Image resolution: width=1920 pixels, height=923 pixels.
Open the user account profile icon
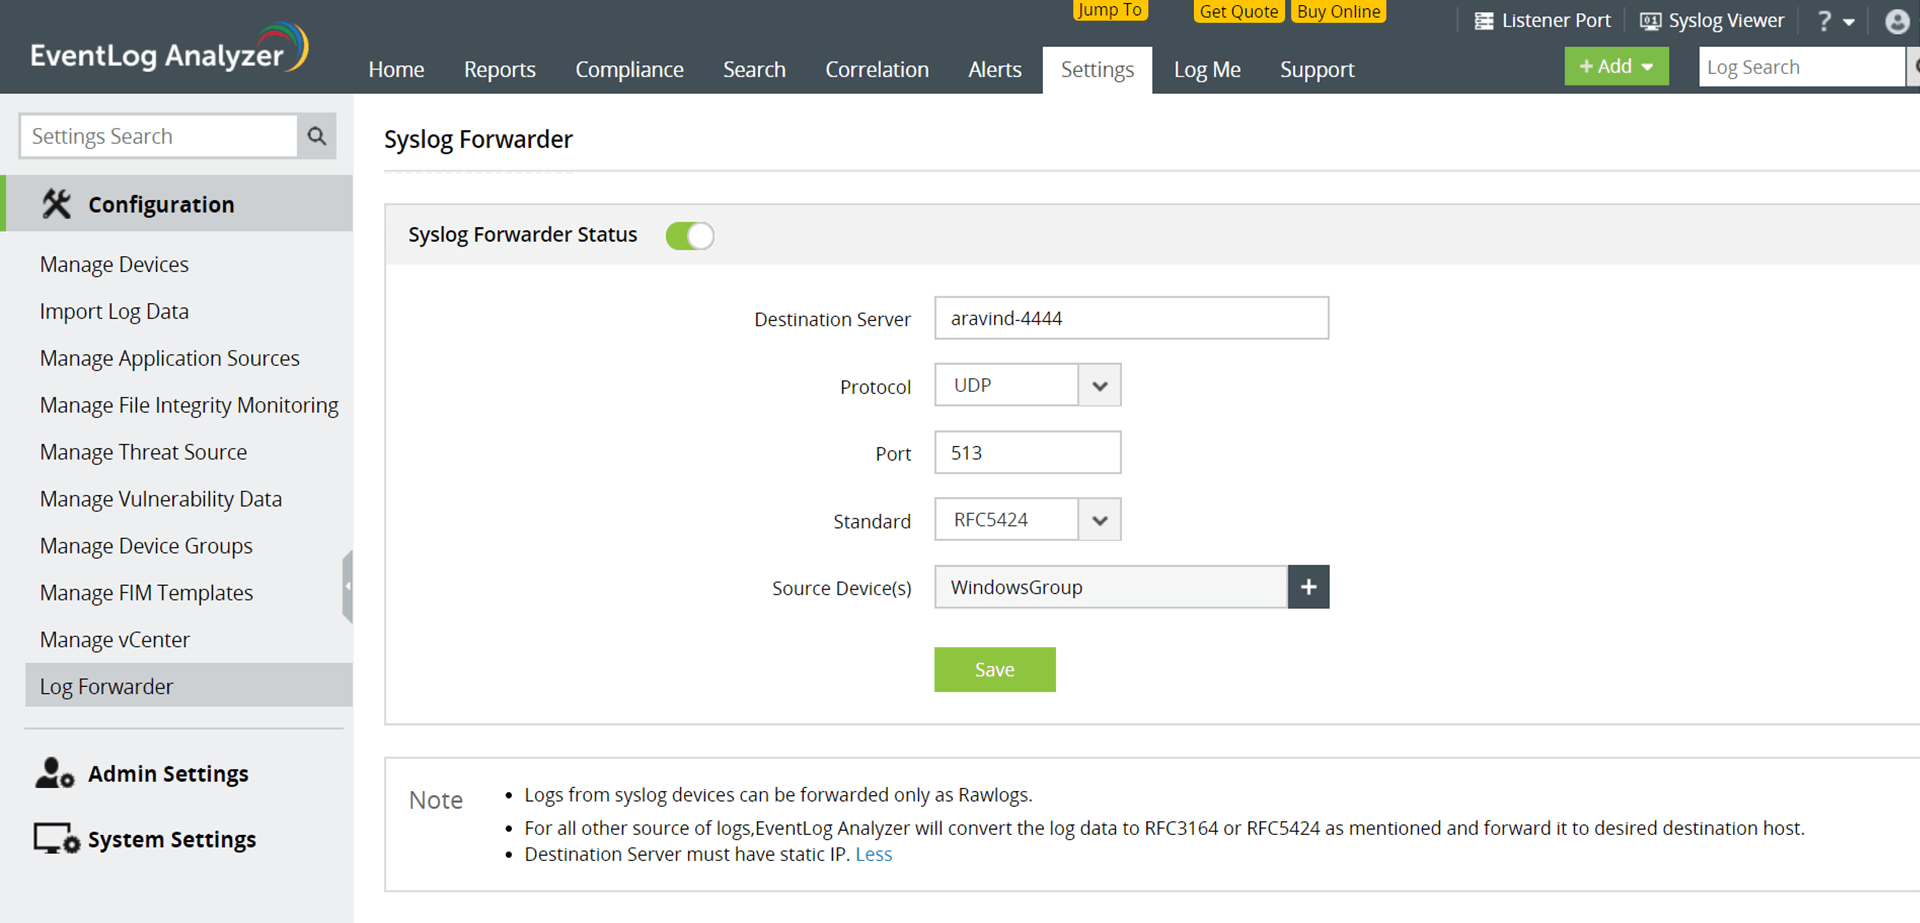1897,21
